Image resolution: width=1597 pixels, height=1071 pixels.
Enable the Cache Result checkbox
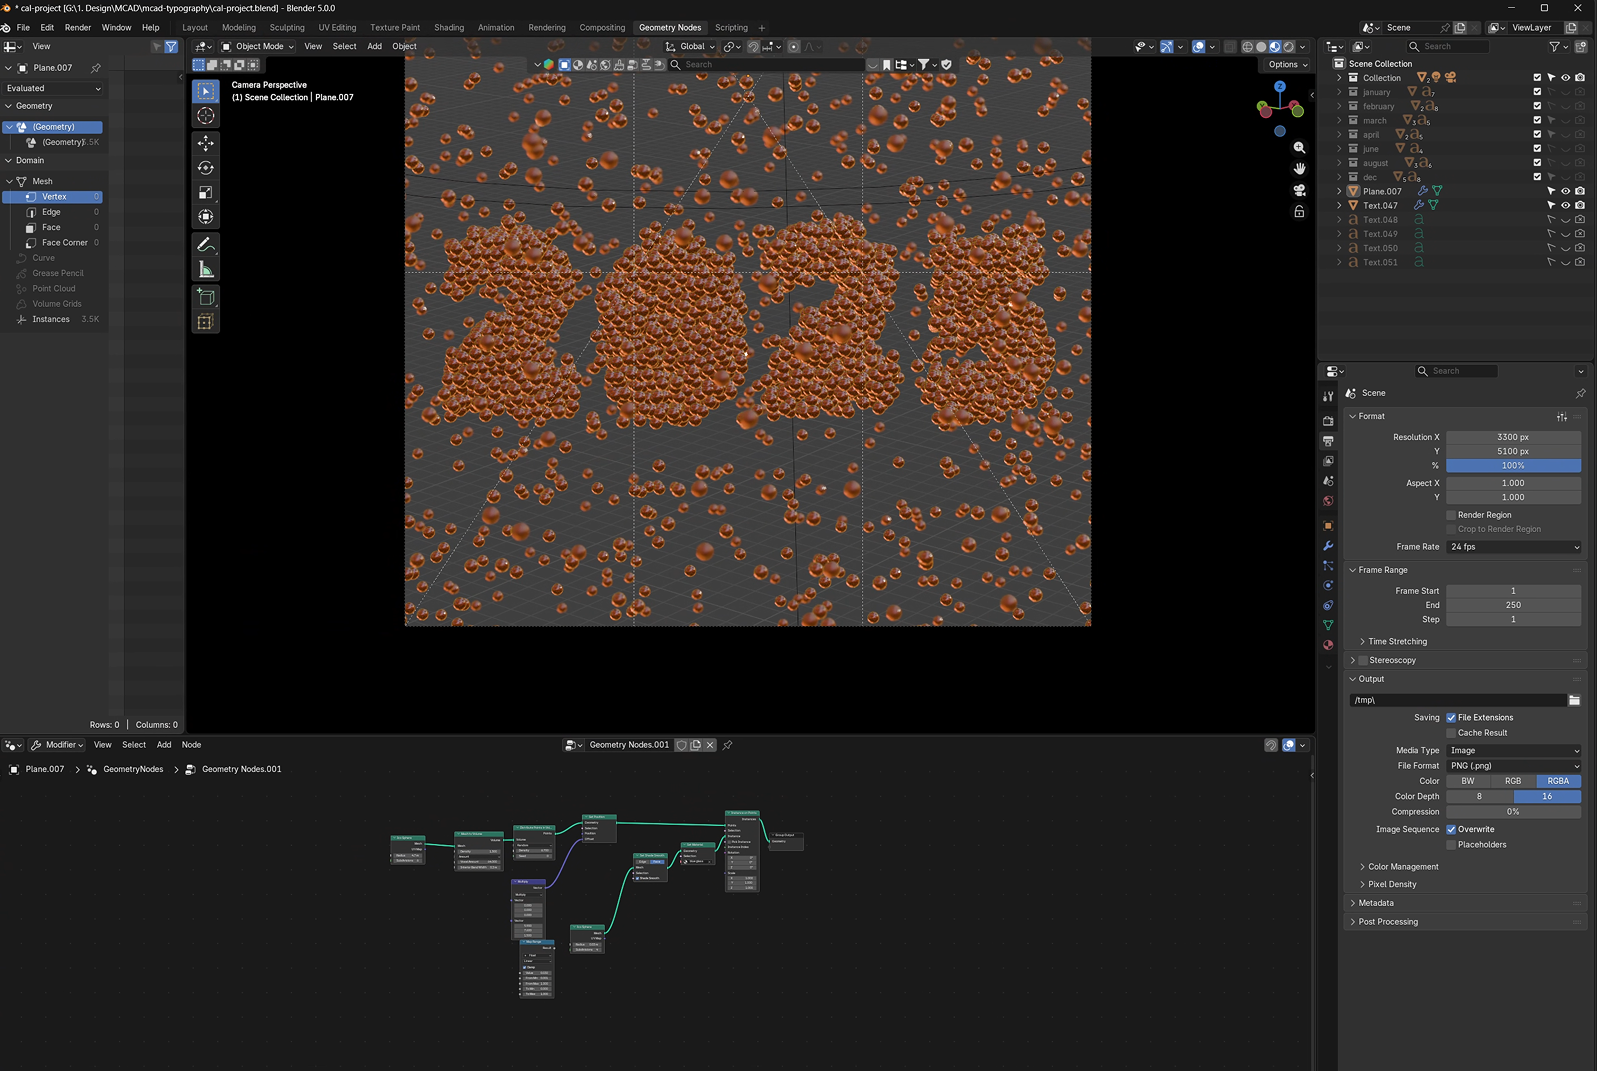click(1451, 733)
